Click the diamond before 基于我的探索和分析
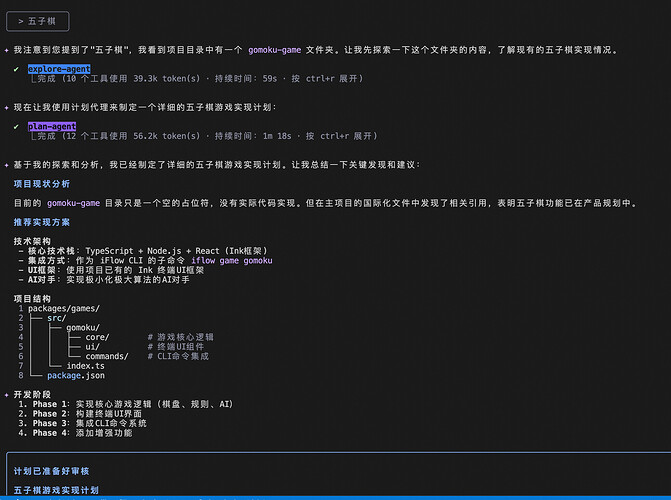 (x=6, y=164)
